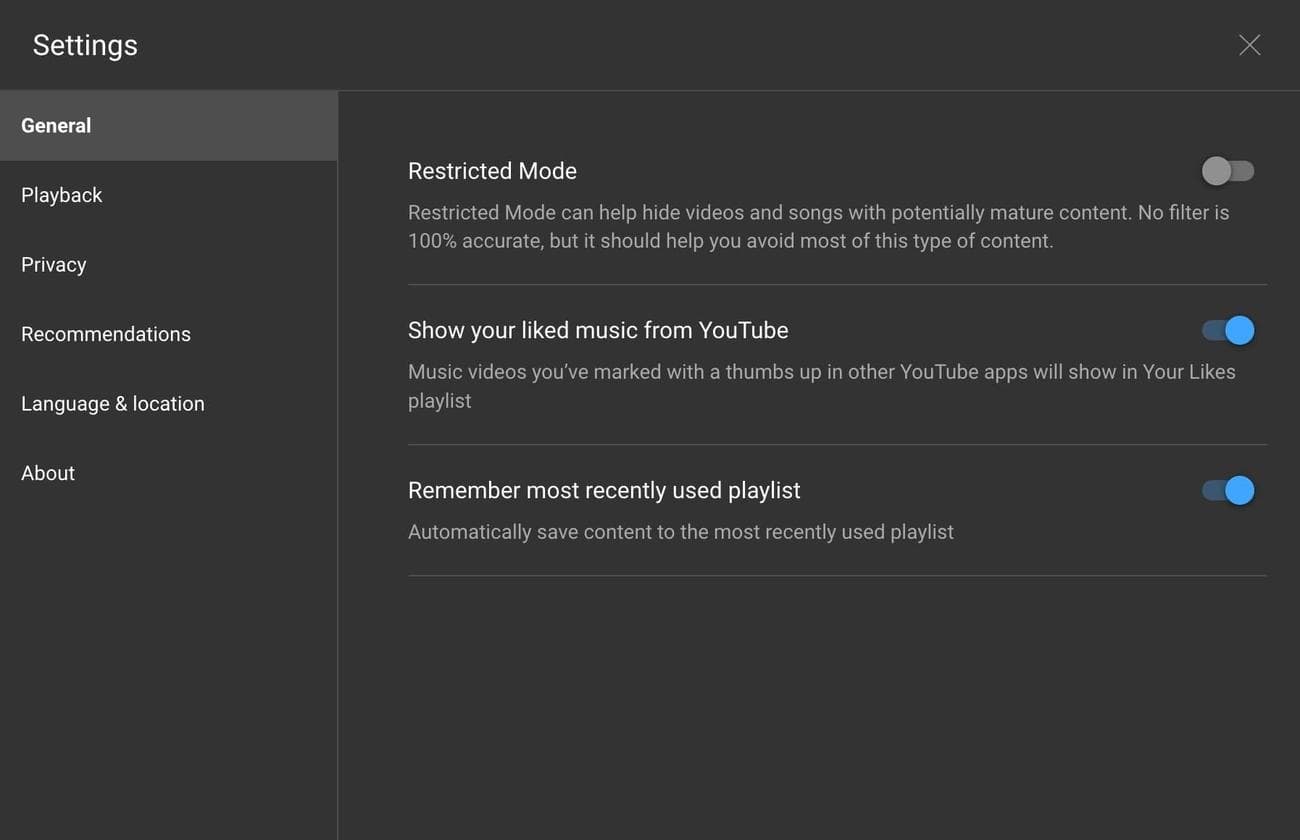Open the Playback settings section
This screenshot has width=1300, height=840.
61,195
